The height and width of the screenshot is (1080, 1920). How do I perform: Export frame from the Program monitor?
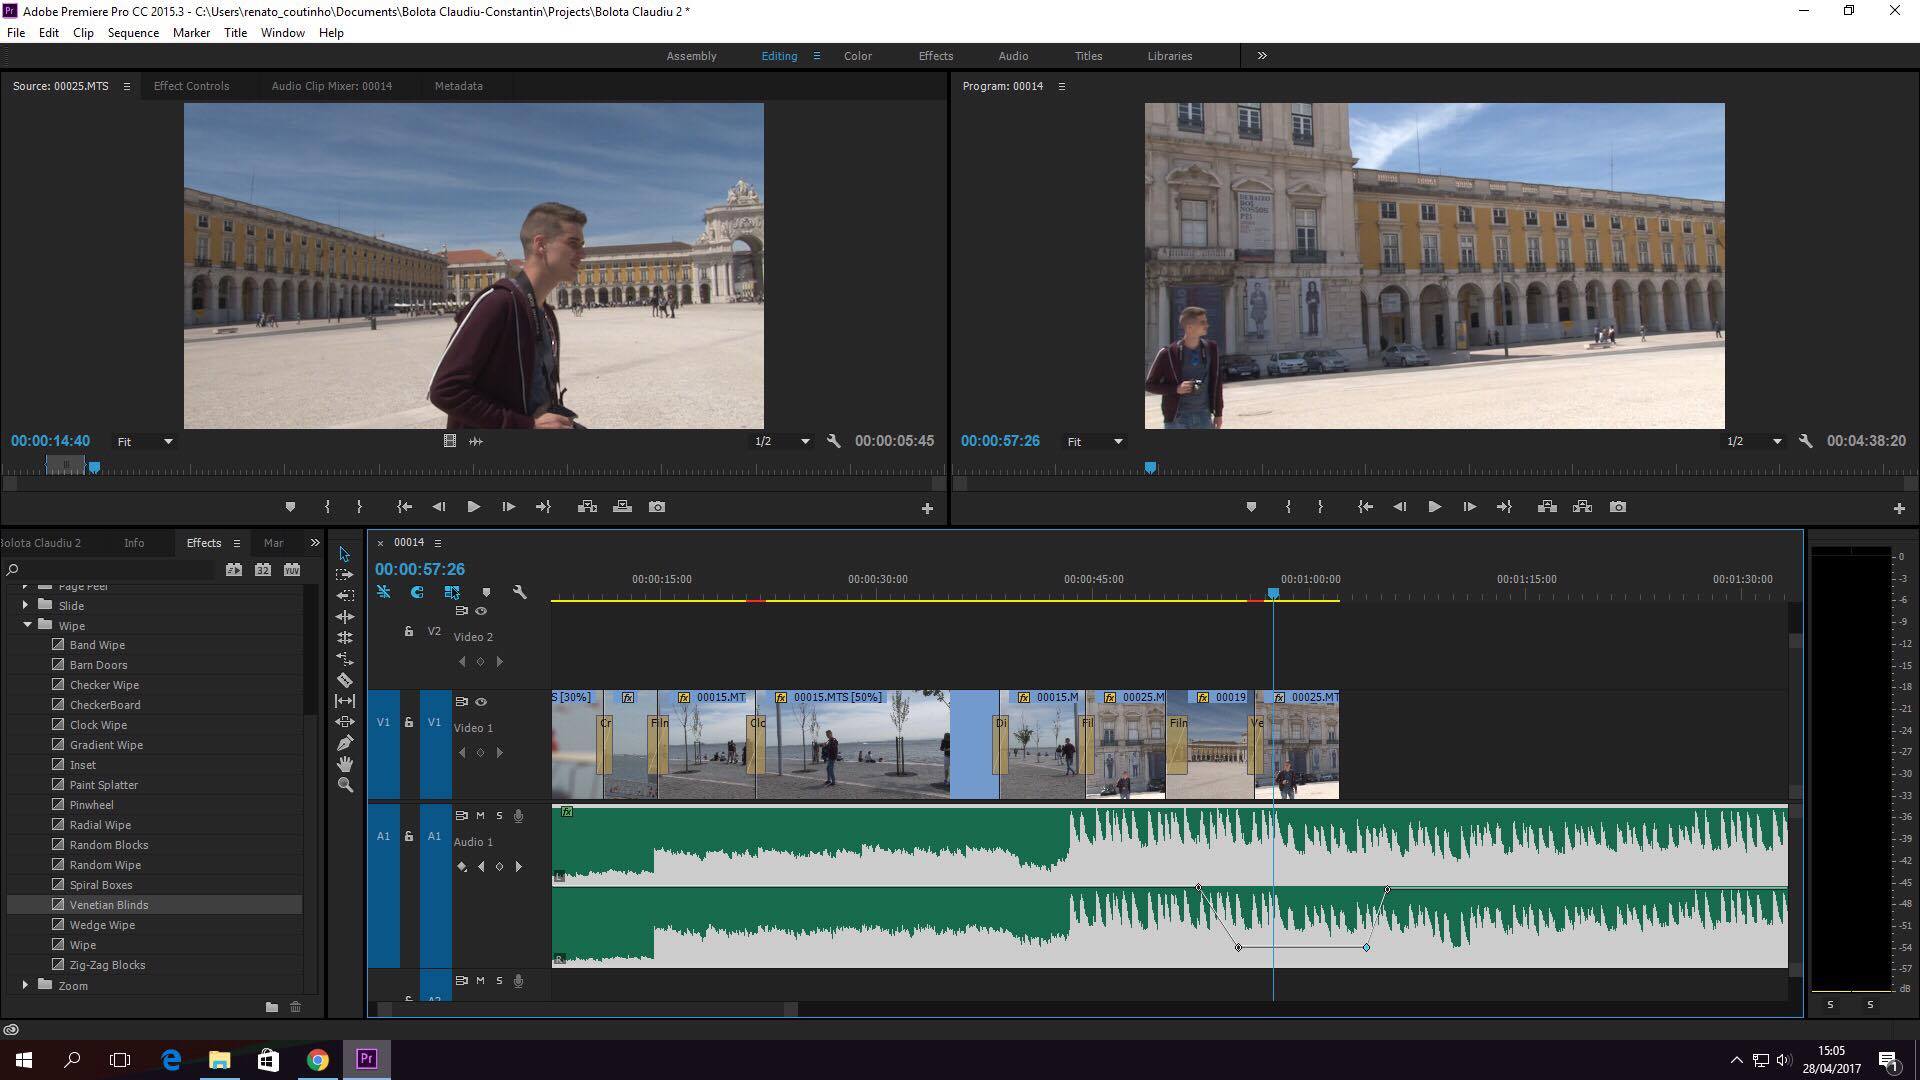pyautogui.click(x=1618, y=507)
